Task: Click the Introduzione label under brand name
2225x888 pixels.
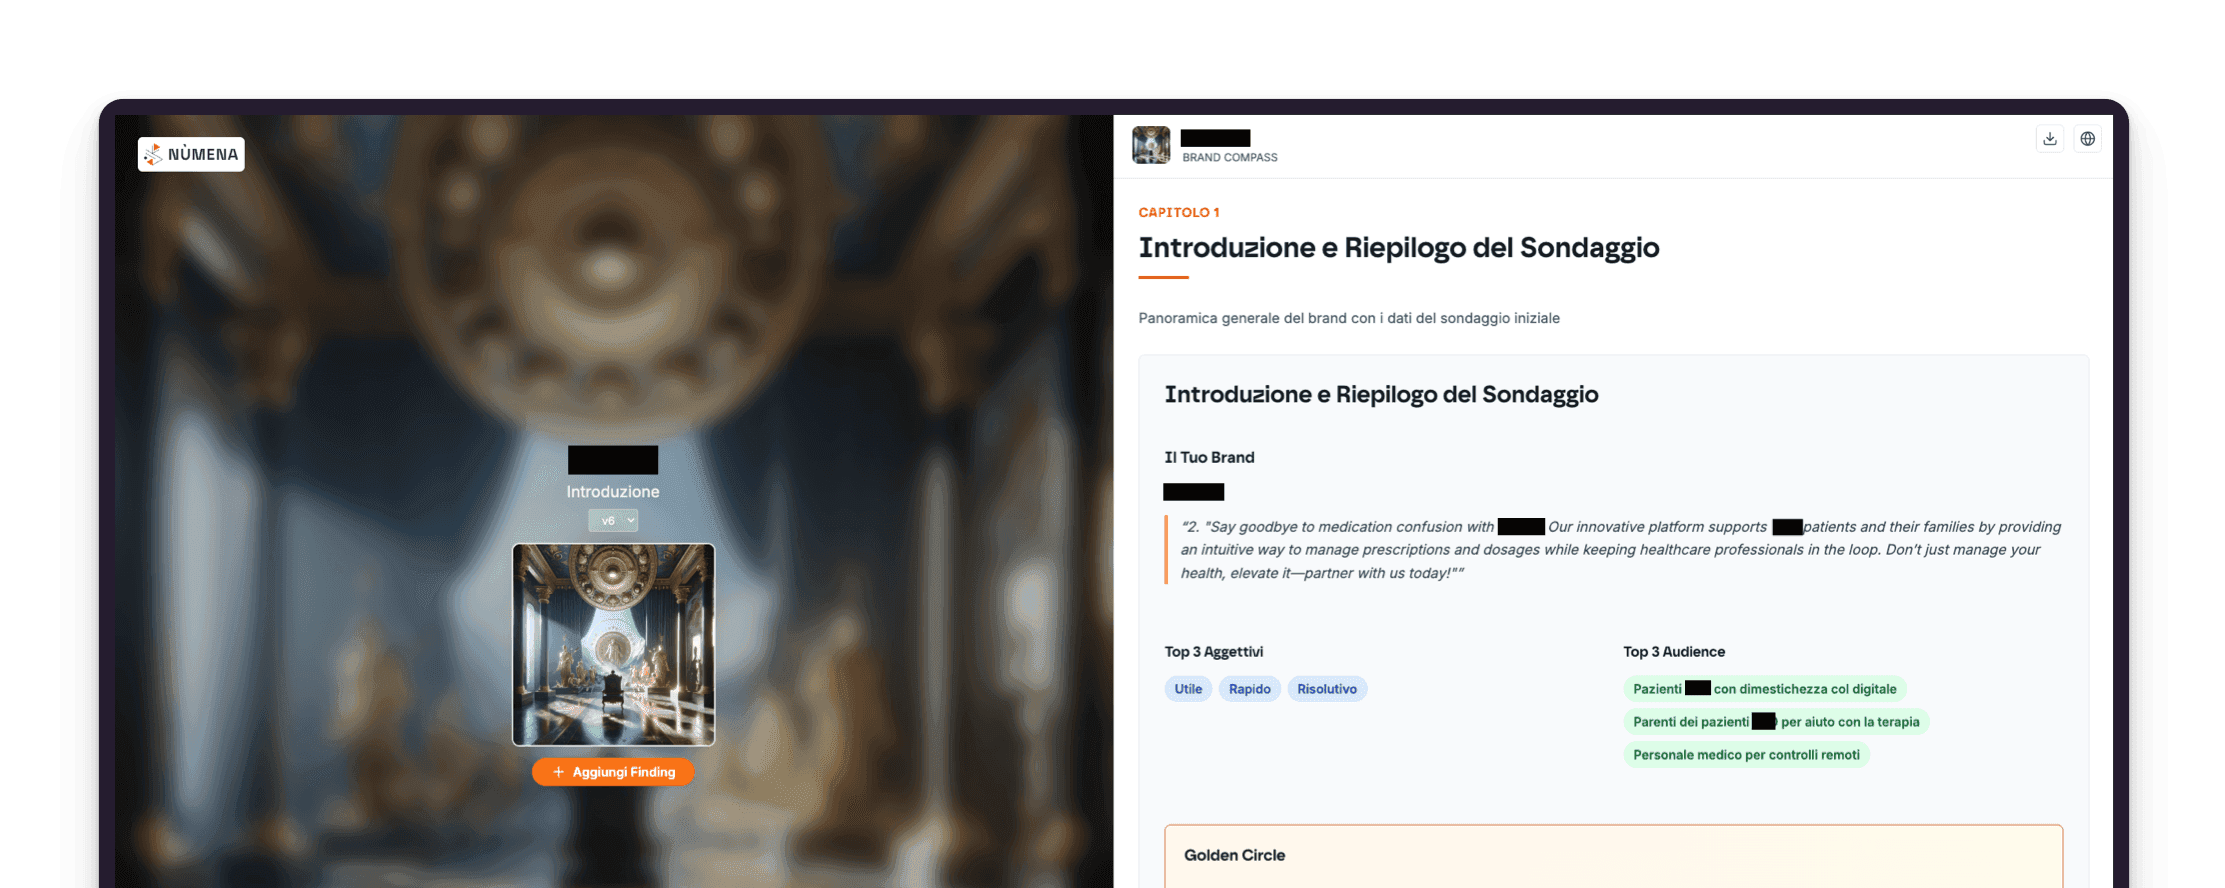Action: [x=613, y=492]
